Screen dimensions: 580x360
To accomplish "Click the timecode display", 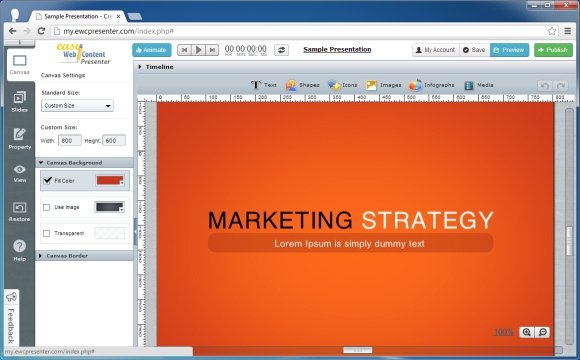I will click(246, 50).
